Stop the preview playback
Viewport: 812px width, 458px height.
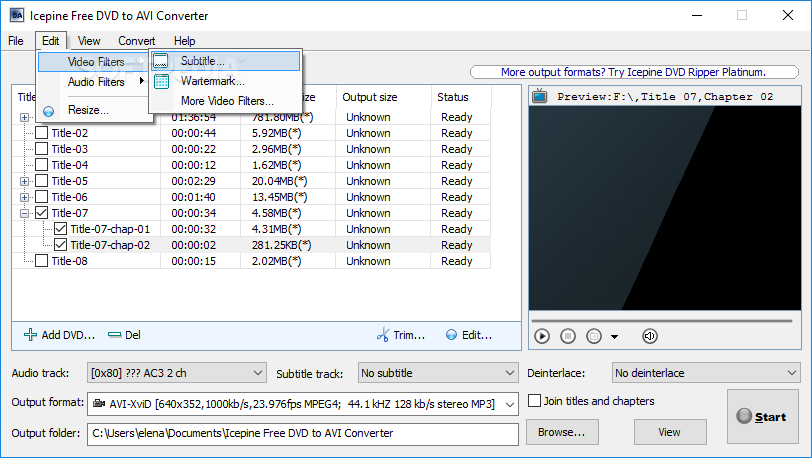(568, 336)
